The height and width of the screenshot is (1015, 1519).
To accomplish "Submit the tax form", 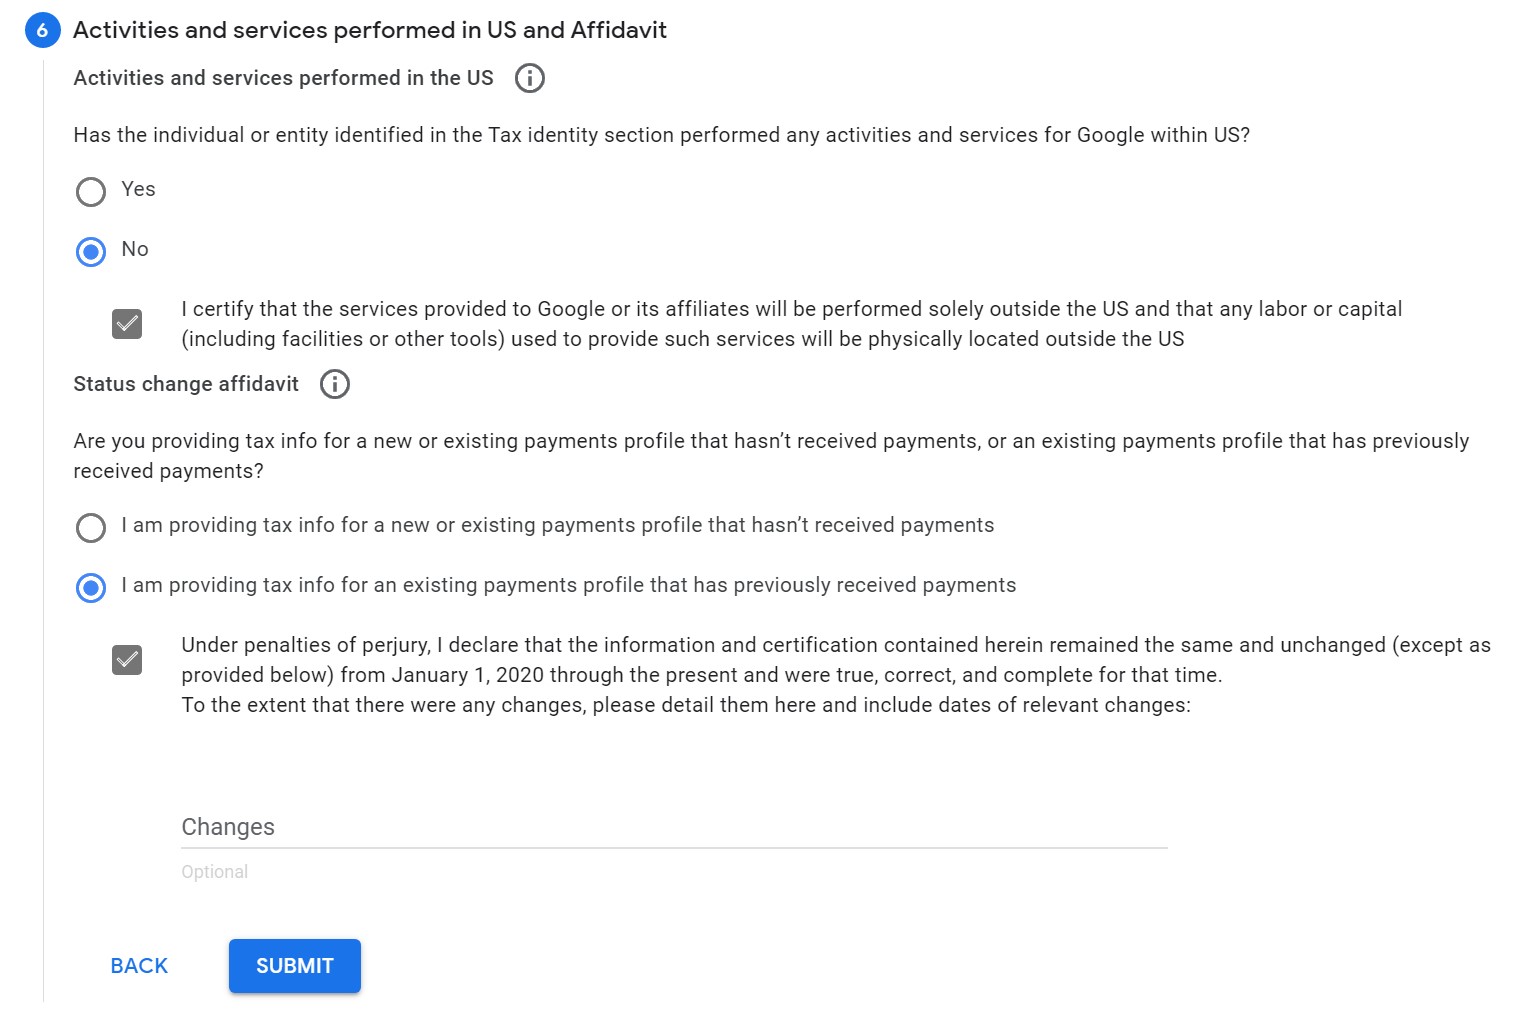I will click(295, 966).
